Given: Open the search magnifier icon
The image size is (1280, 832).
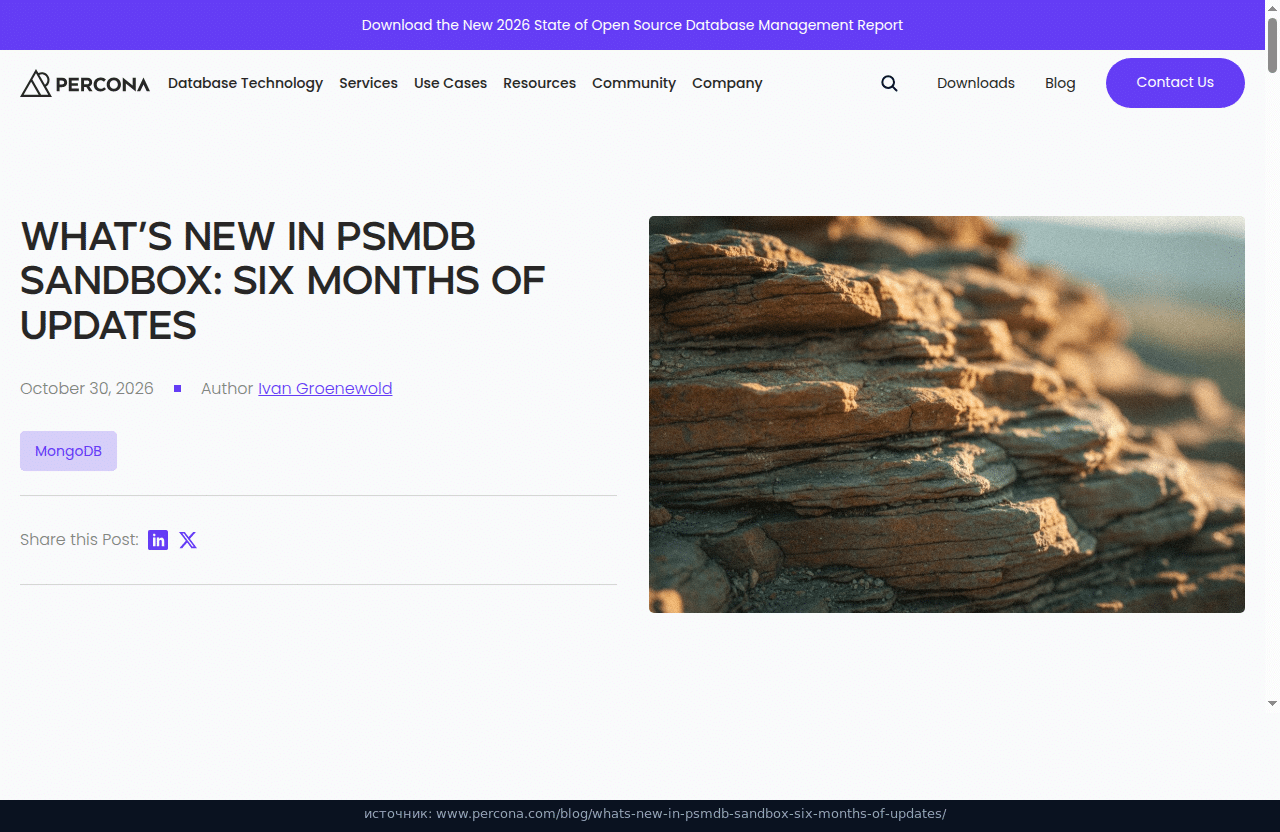Looking at the screenshot, I should pyautogui.click(x=889, y=83).
